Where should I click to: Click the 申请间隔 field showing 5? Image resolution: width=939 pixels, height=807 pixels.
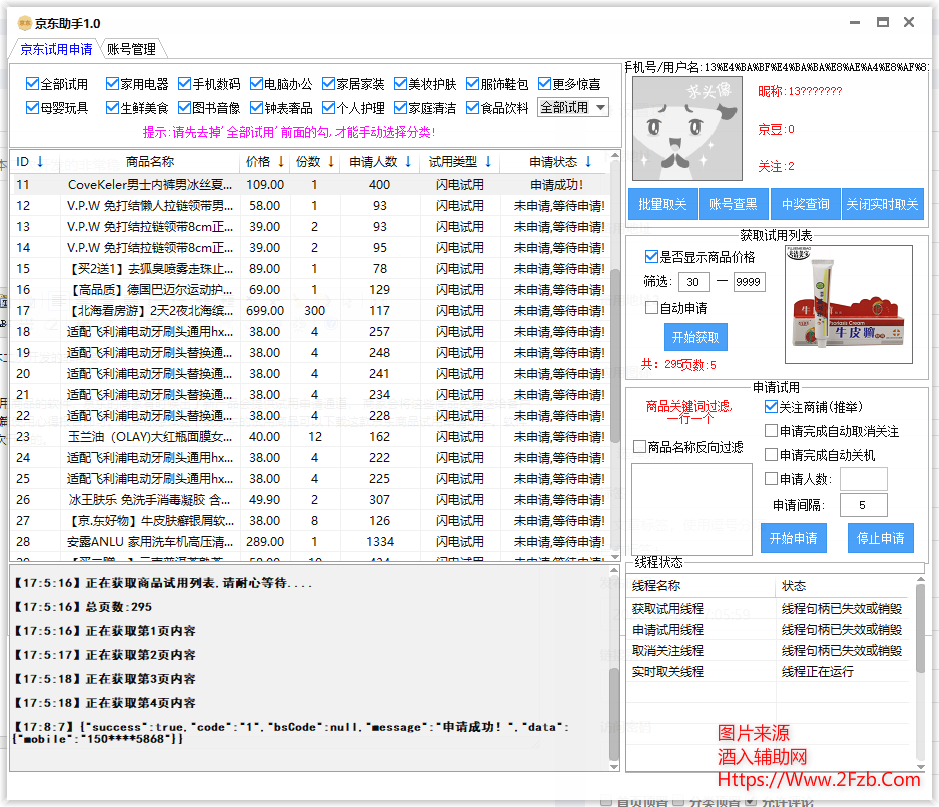pos(864,505)
